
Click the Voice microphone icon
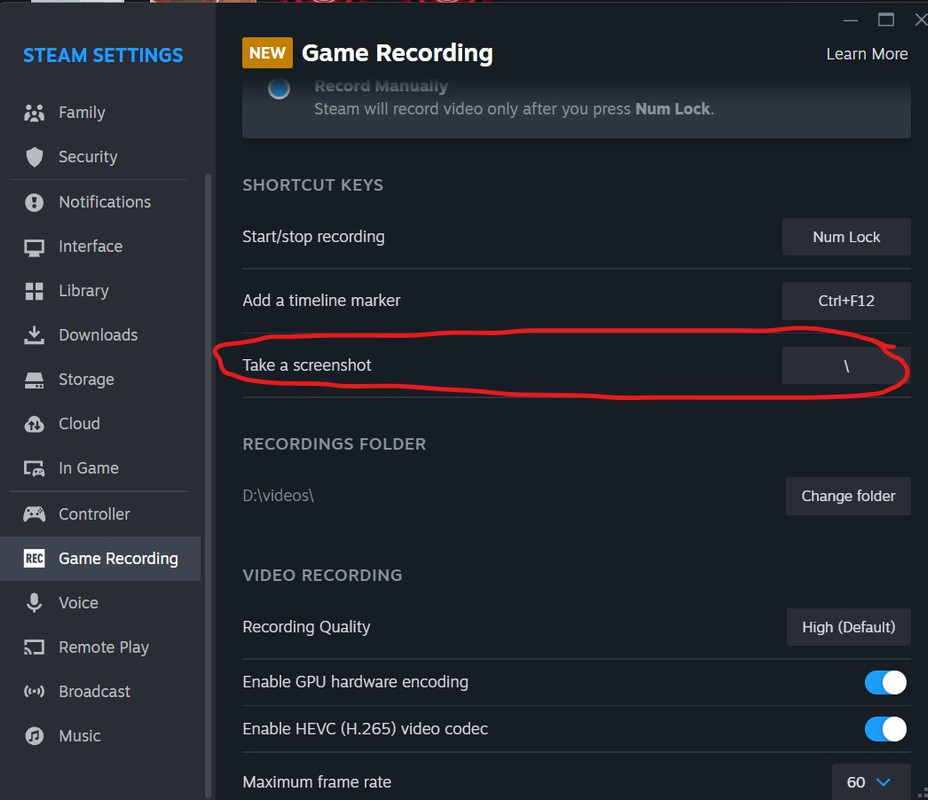click(x=34, y=602)
